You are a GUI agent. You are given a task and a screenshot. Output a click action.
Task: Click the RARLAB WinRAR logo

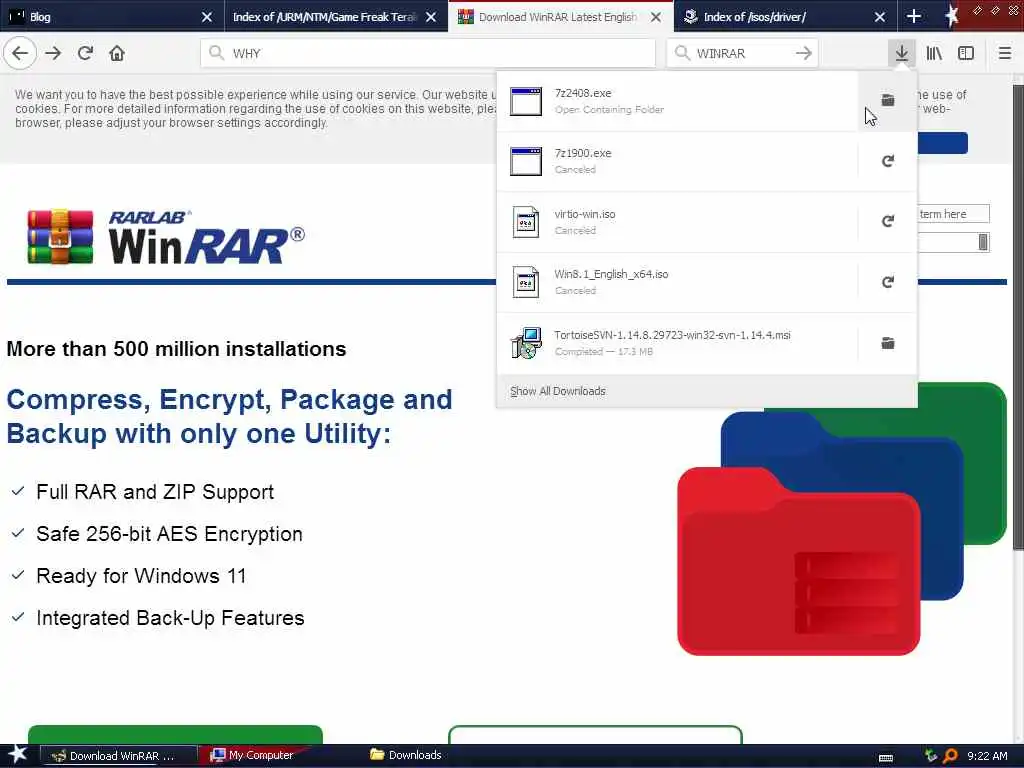166,236
